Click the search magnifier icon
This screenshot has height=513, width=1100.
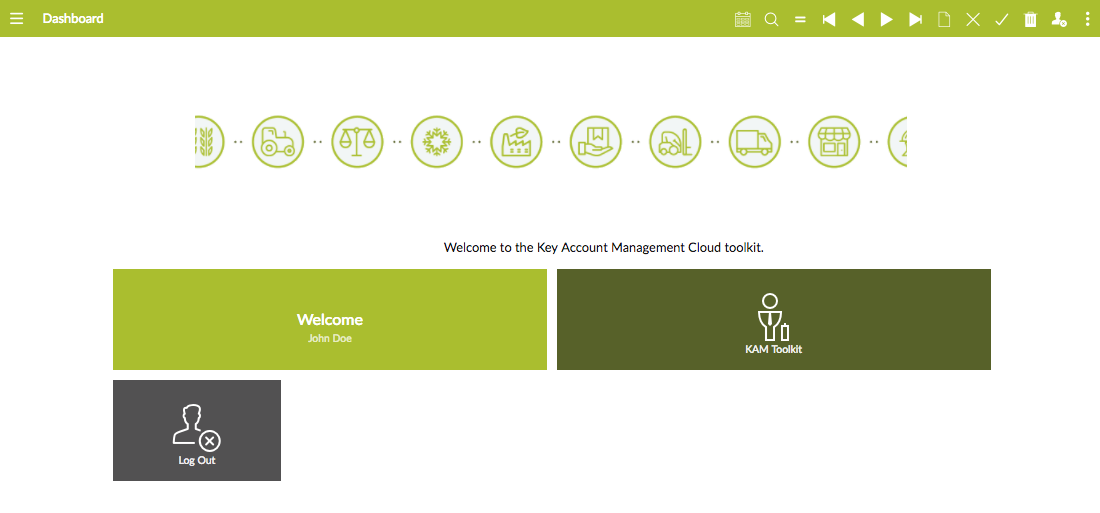click(x=771, y=19)
